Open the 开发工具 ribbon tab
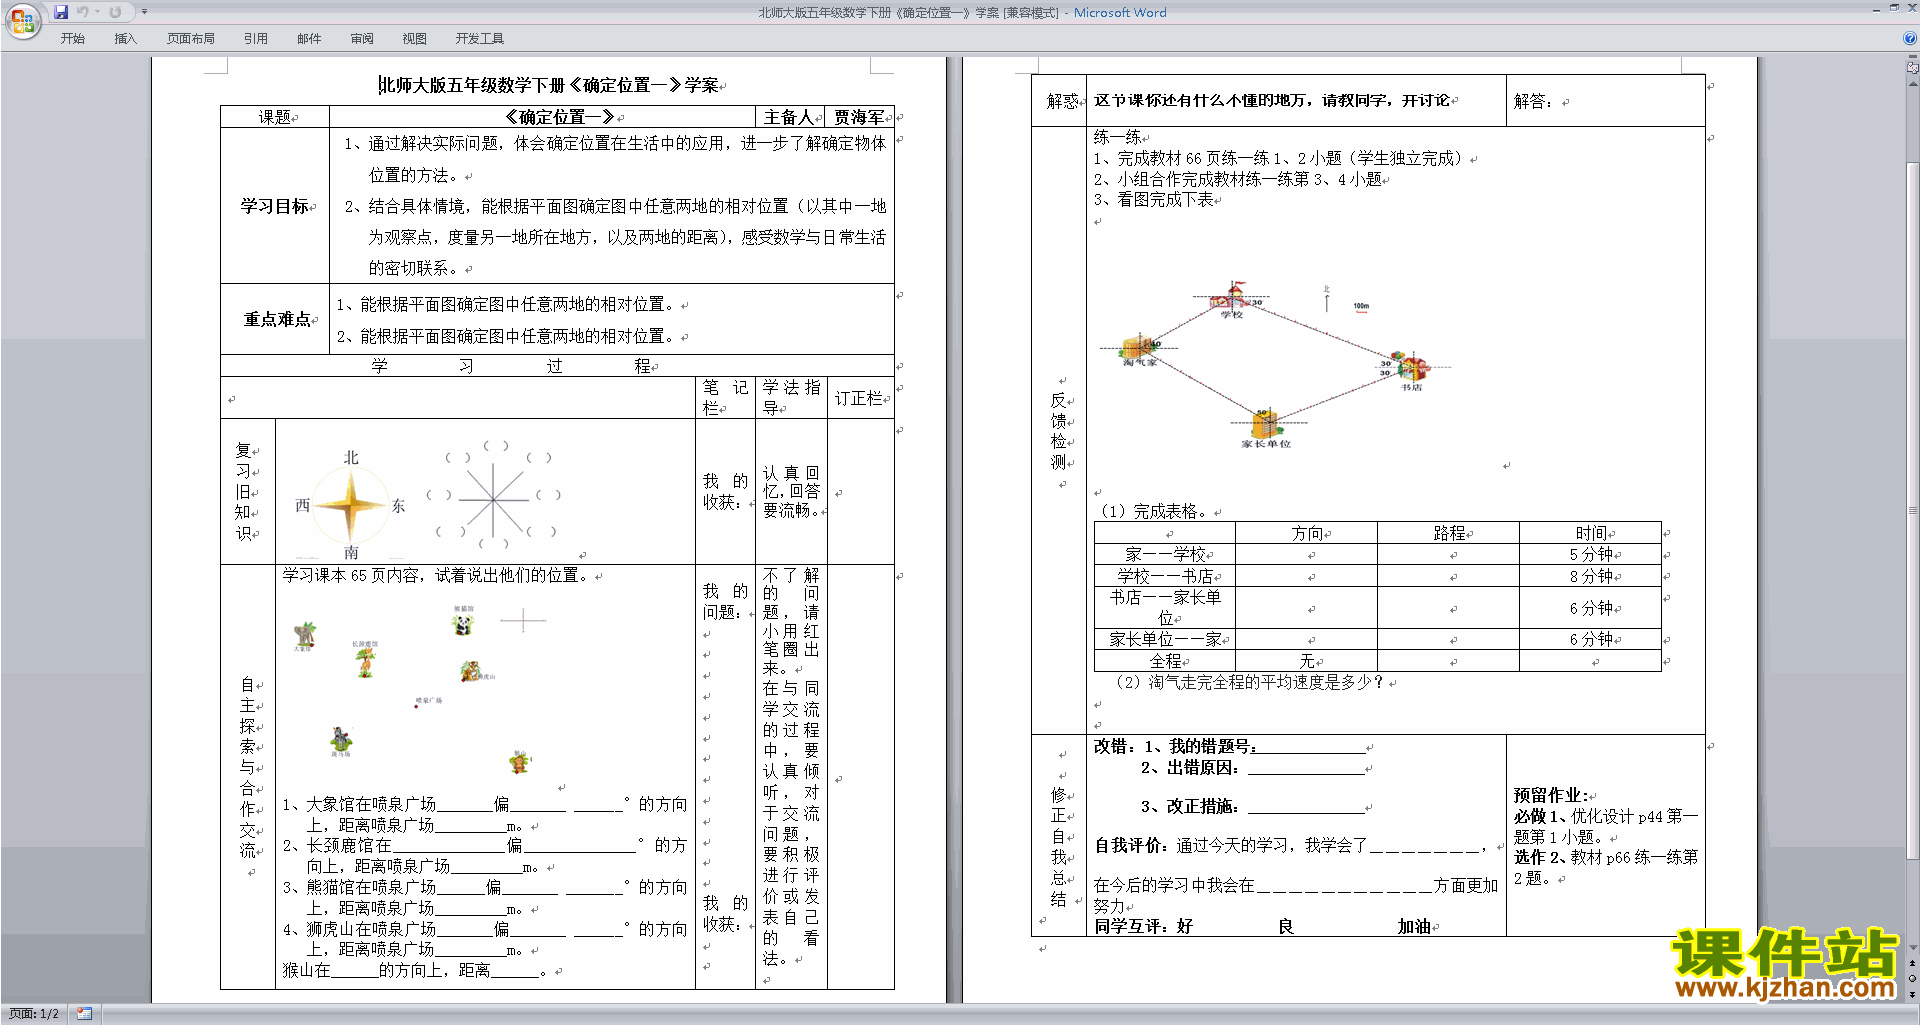1920x1025 pixels. tap(480, 39)
